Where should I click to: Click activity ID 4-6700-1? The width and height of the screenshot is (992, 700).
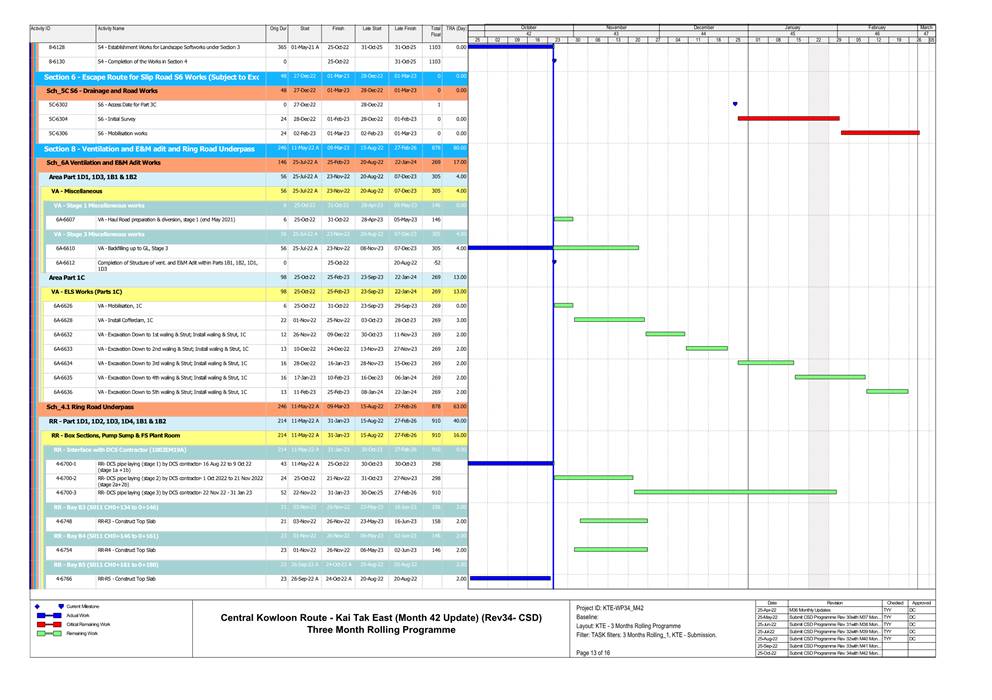[x=66, y=464]
